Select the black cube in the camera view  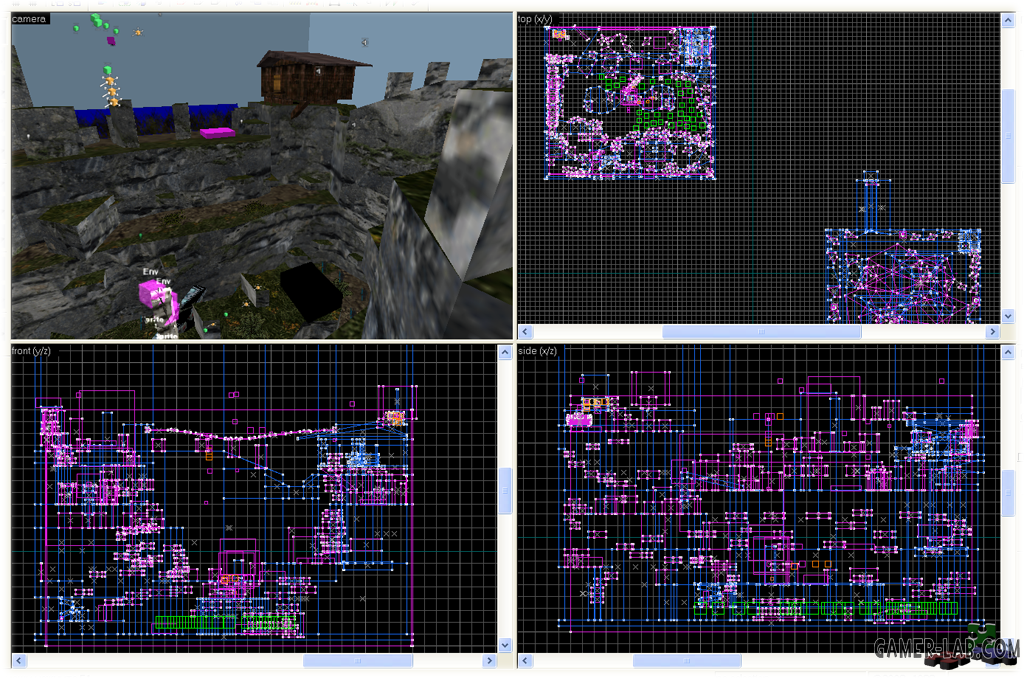(311, 291)
